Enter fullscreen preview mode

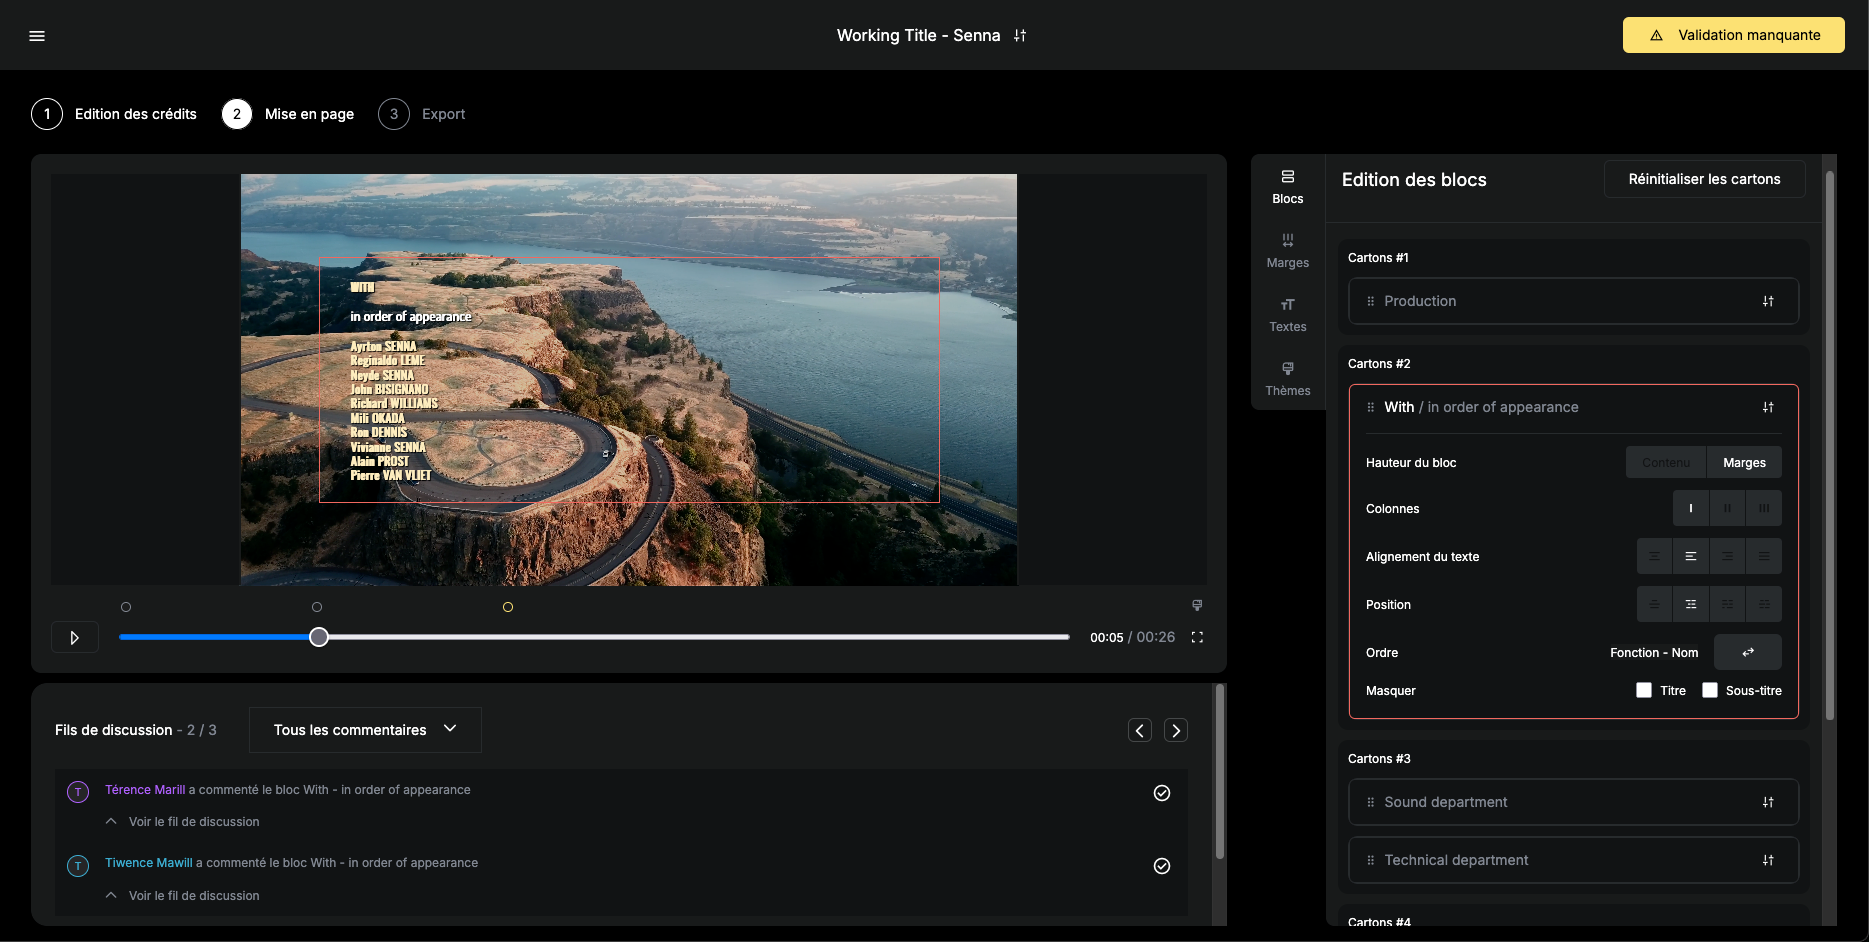point(1197,637)
